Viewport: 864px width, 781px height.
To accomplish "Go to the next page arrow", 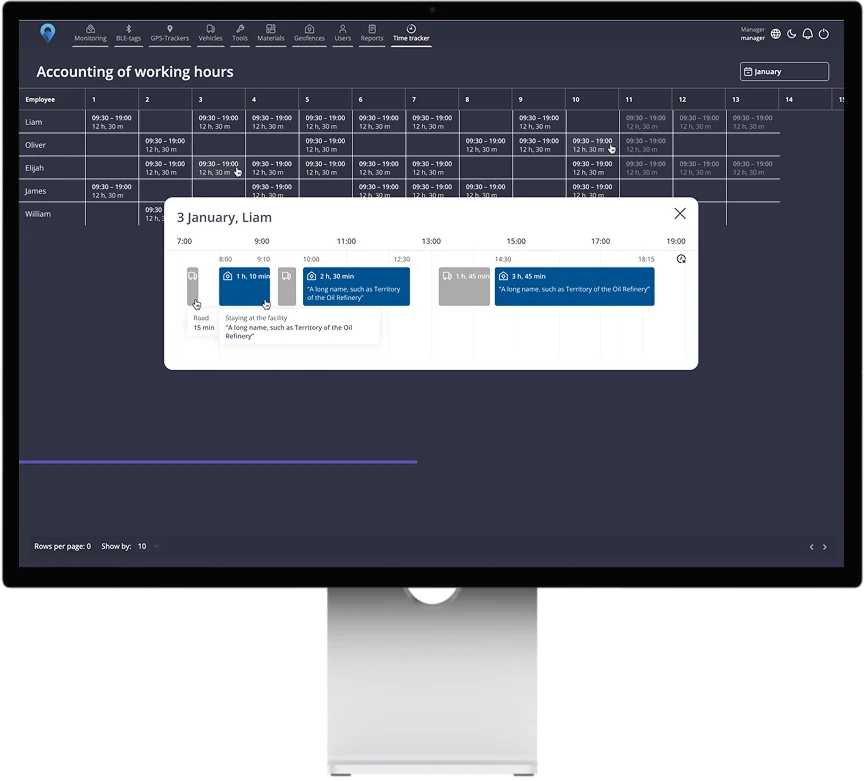I will coord(825,547).
